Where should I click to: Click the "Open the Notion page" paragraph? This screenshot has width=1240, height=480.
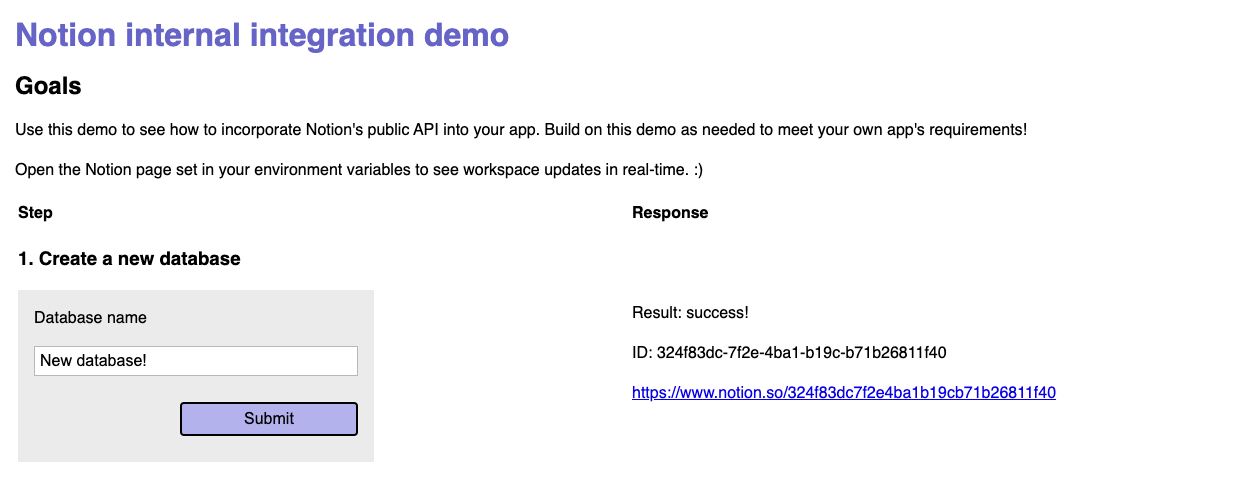[x=359, y=170]
